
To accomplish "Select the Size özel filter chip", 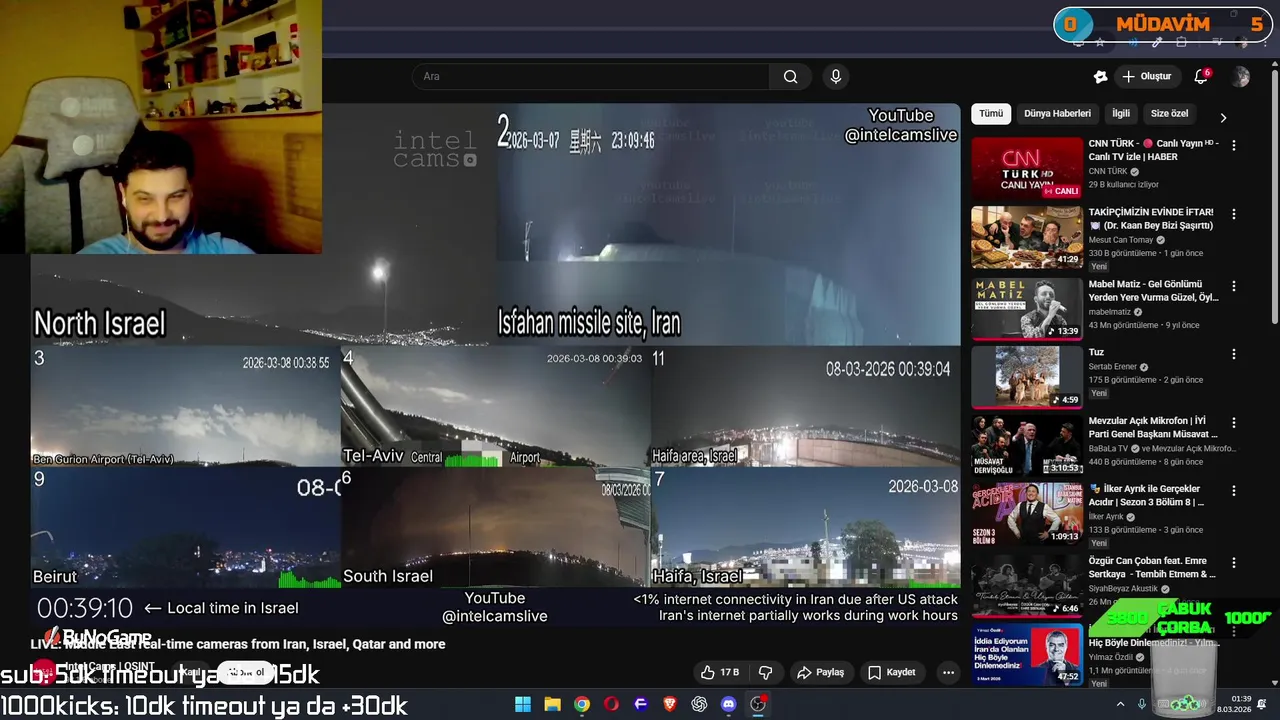I will click(1169, 114).
